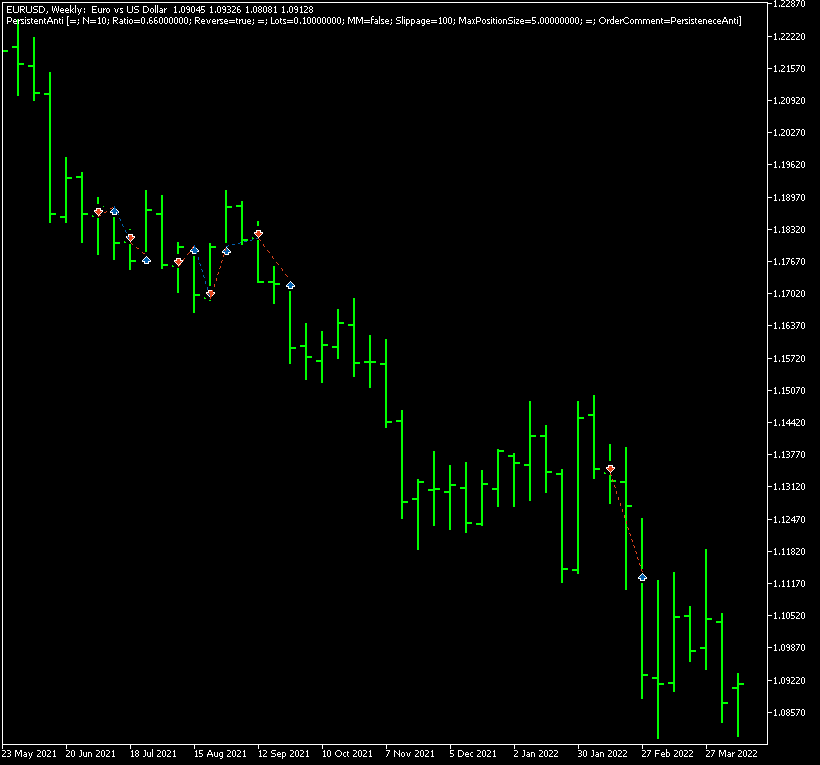820x765 pixels.
Task: Select the red sell diamond near 30 Jan 2022
Action: (611, 467)
